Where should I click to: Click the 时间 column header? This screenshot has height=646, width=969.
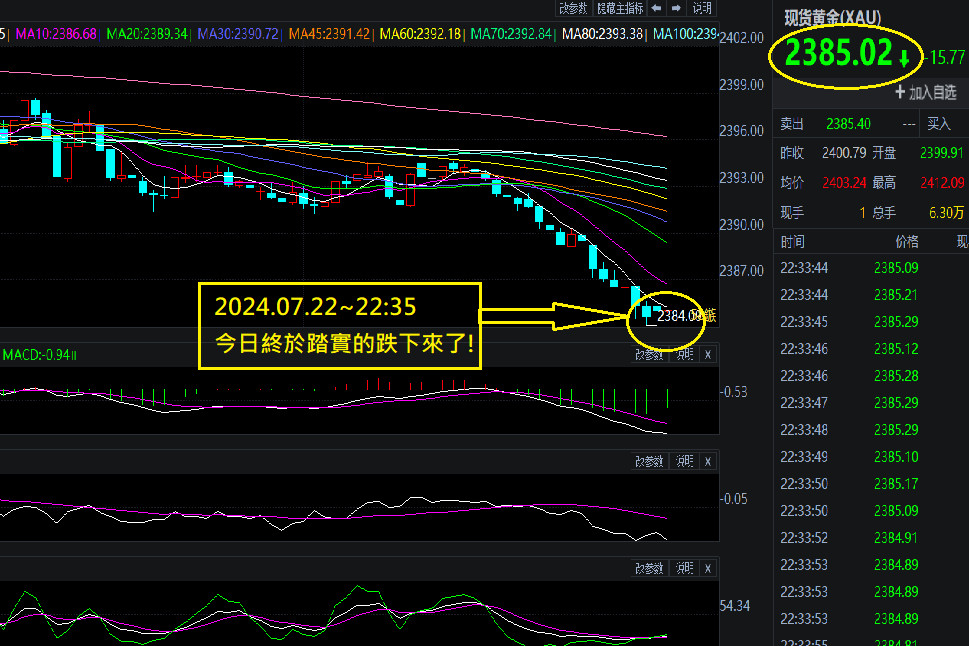pyautogui.click(x=792, y=242)
